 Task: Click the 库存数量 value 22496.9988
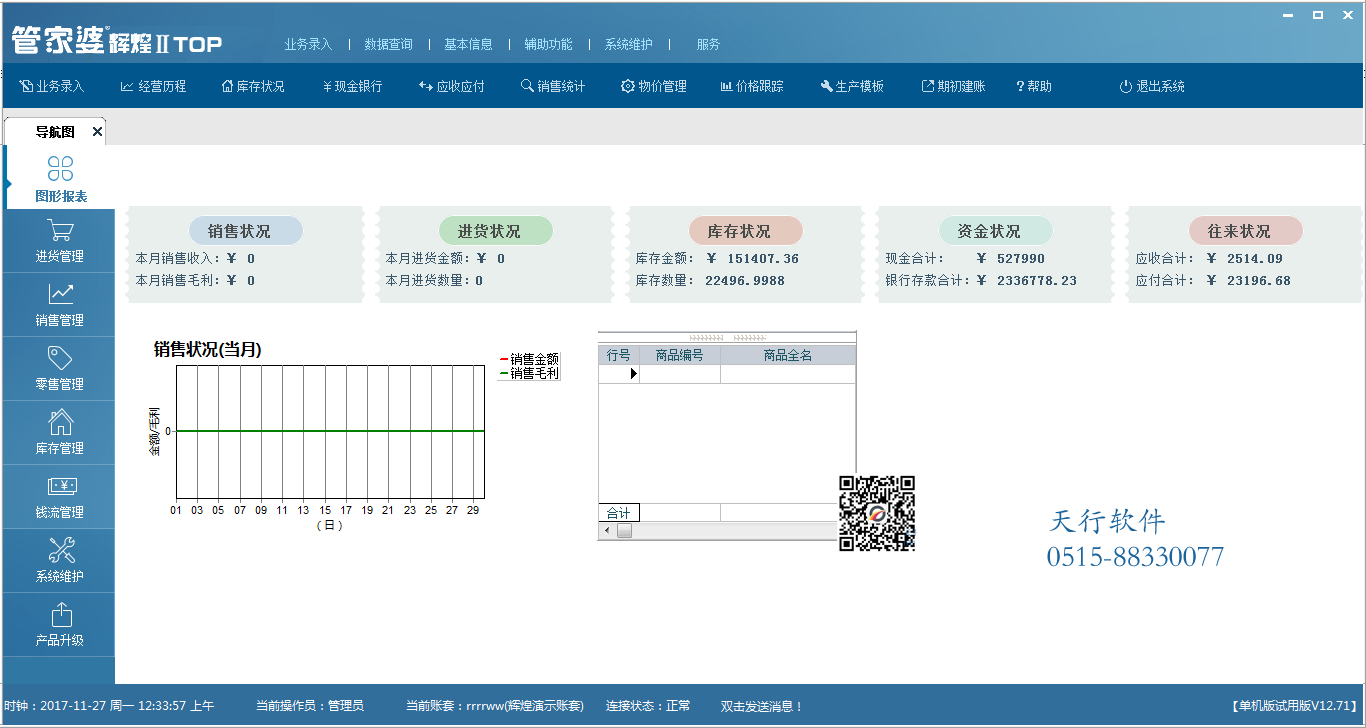745,281
